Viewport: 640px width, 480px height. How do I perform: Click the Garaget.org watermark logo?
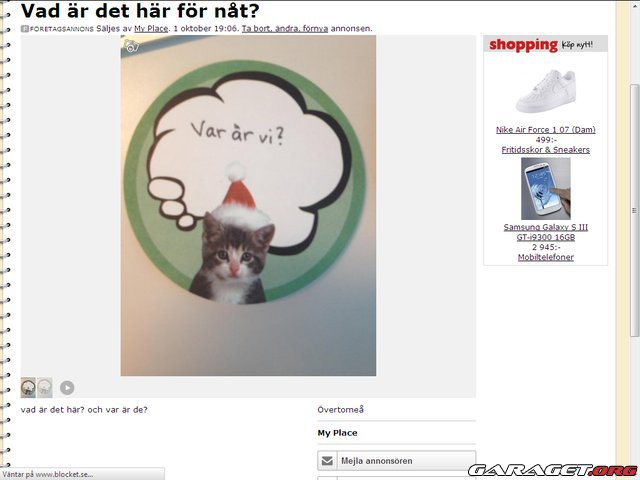(554, 471)
